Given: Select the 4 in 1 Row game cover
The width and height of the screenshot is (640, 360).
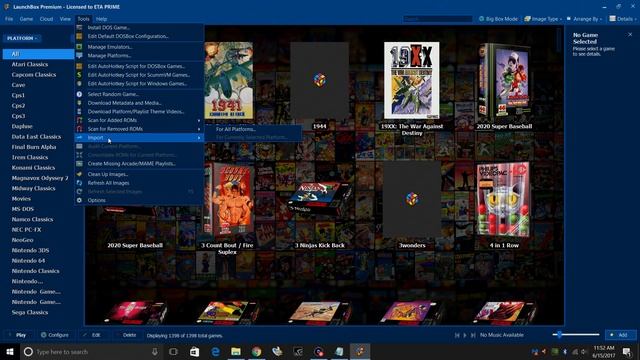Looking at the screenshot, I should [504, 200].
